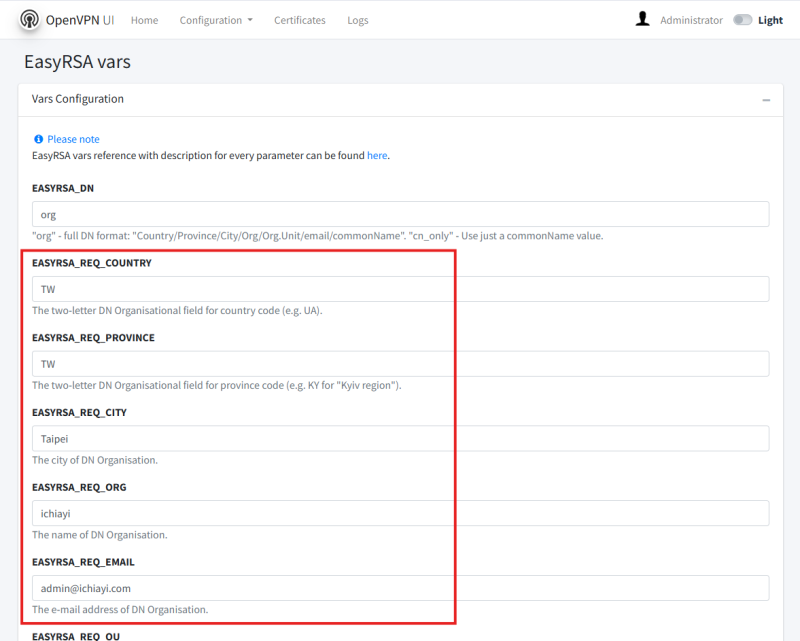Click the EASYRSA_REQ_CITY label
The width and height of the screenshot is (800, 641).
click(79, 412)
